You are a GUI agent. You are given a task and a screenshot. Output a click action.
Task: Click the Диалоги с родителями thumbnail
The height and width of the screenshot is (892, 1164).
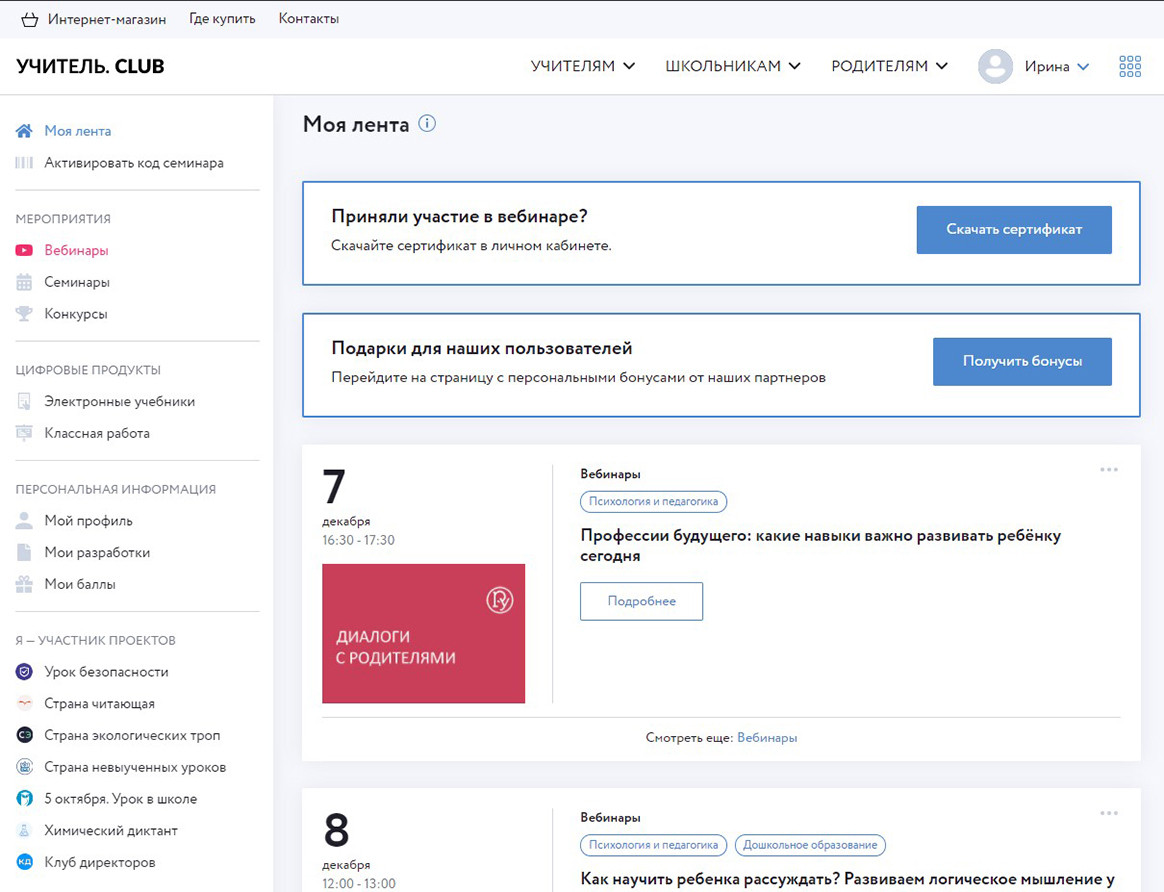(x=423, y=634)
